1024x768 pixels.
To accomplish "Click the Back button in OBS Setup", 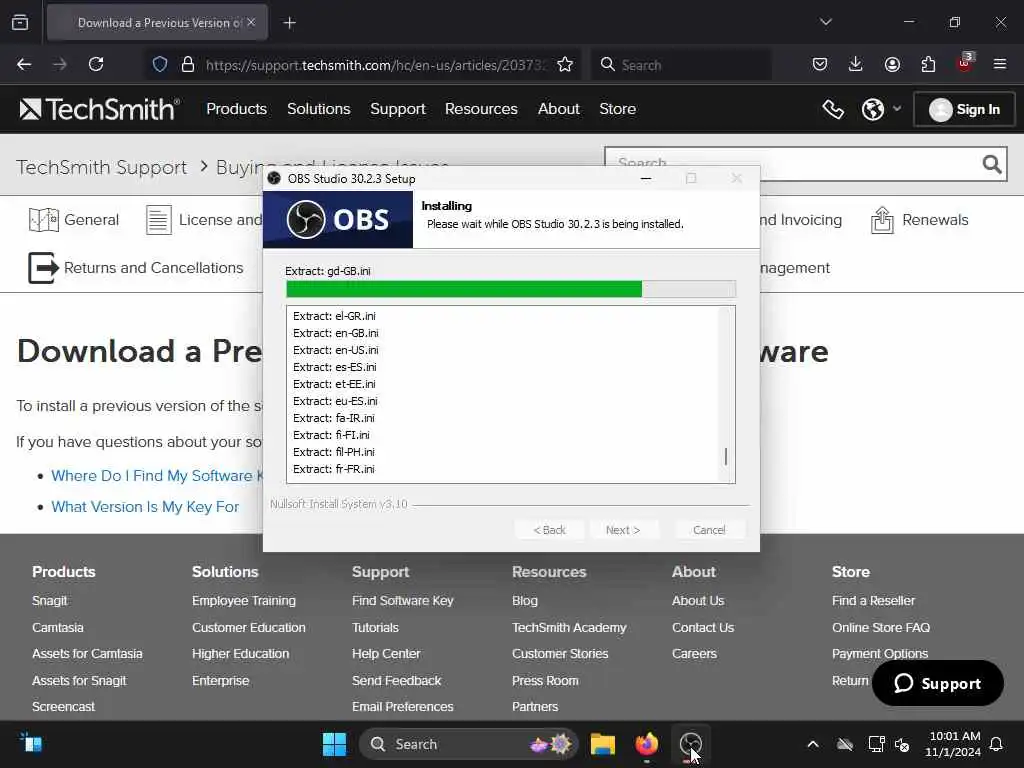I will (549, 530).
